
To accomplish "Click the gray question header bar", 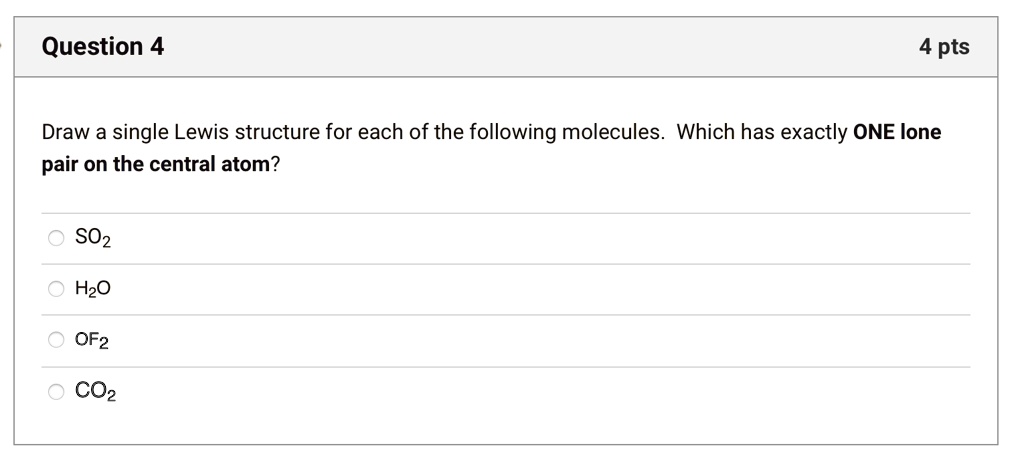I will click(x=506, y=47).
